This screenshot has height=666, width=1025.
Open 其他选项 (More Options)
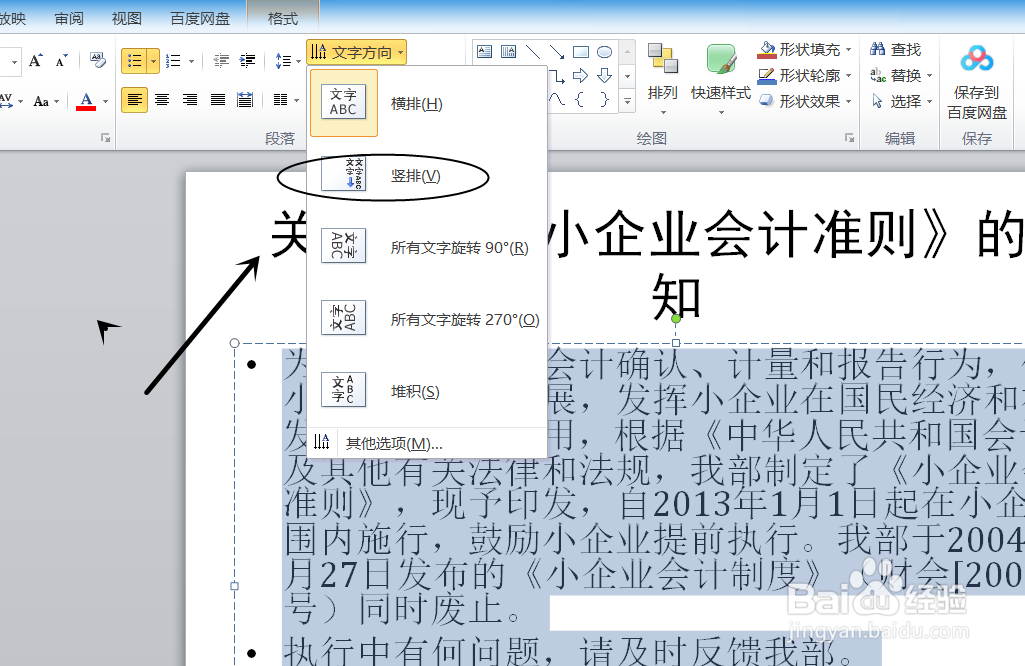click(x=392, y=442)
